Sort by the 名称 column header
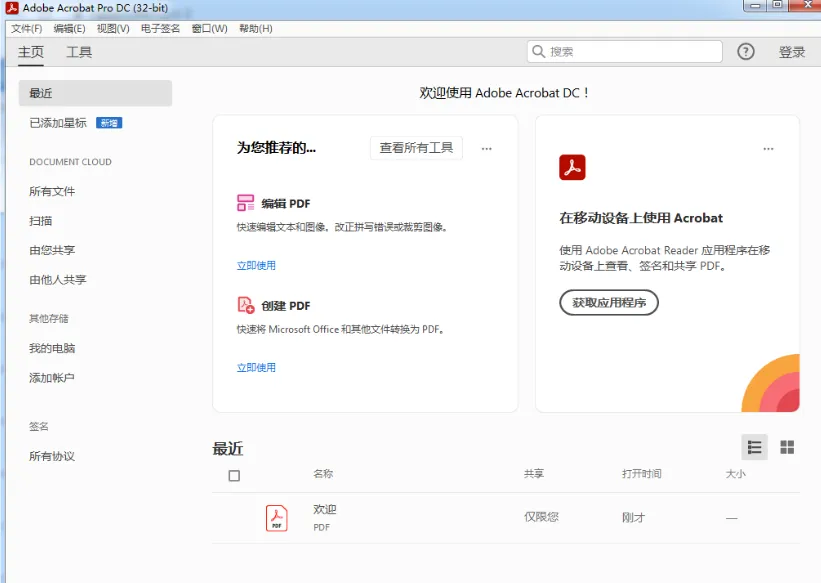821x583 pixels. (x=323, y=474)
